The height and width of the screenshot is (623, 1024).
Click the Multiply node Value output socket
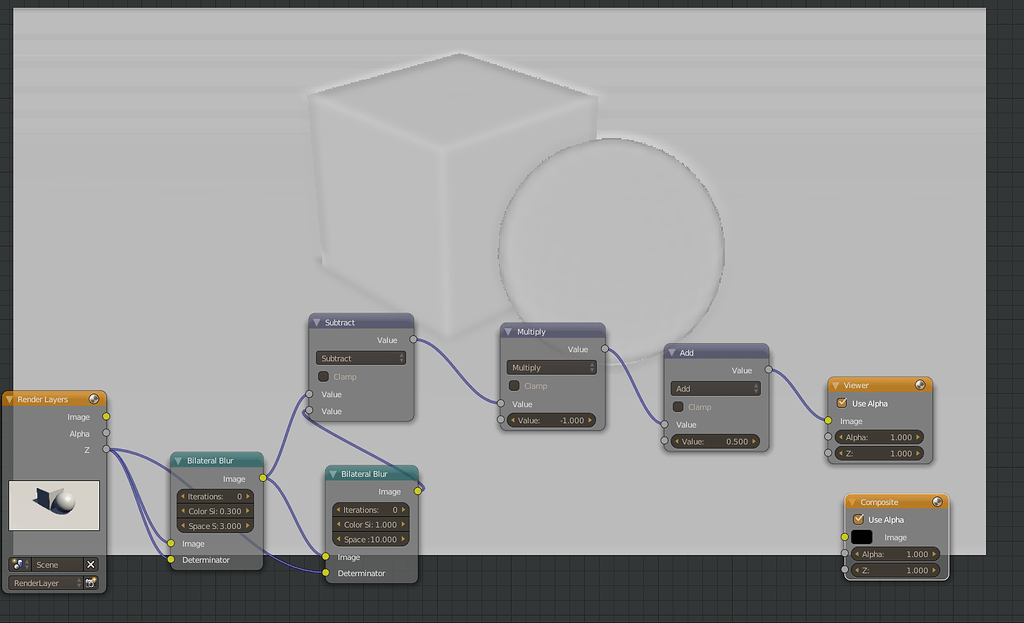(x=605, y=349)
